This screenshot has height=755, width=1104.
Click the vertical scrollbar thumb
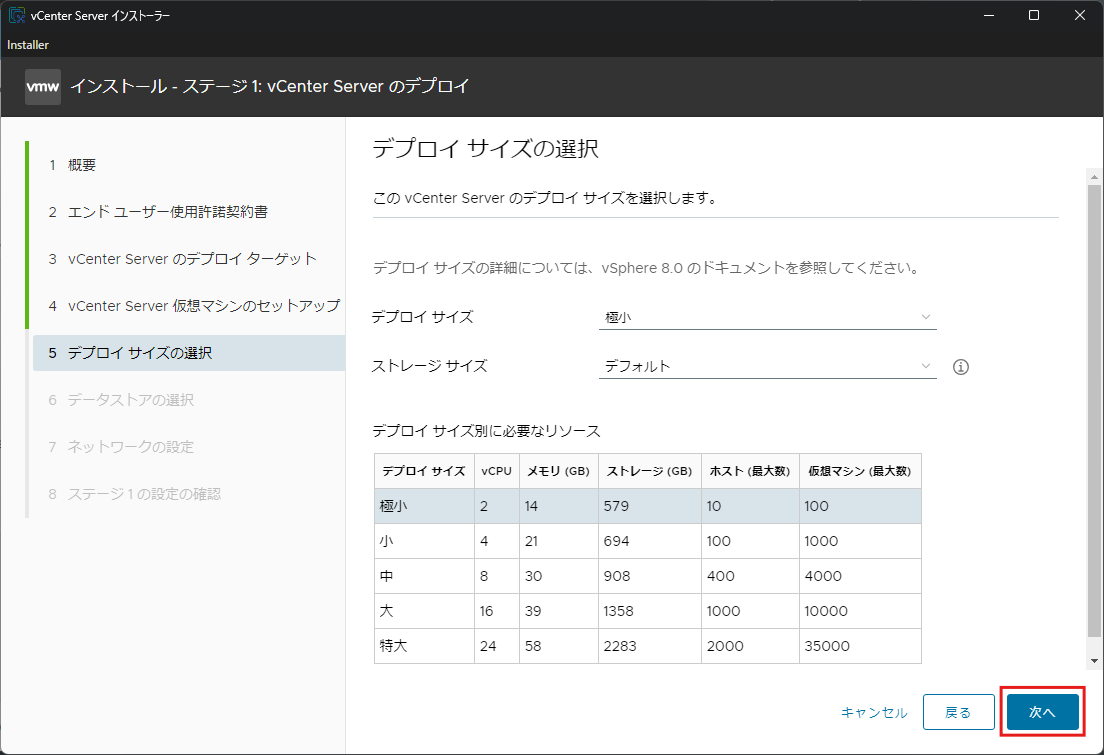click(1093, 410)
